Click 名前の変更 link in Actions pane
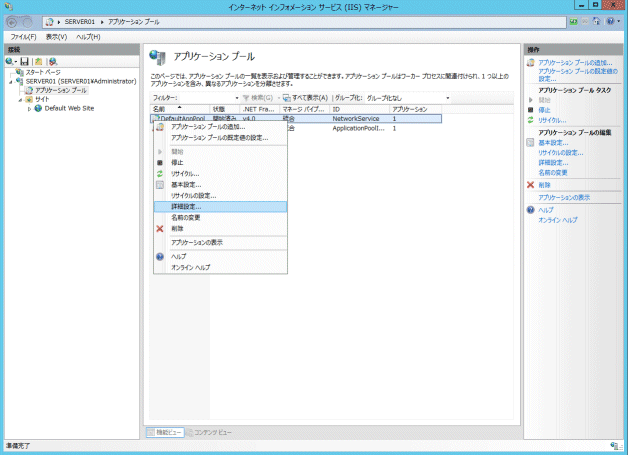Viewport: 628px width, 455px height. pyautogui.click(x=553, y=173)
